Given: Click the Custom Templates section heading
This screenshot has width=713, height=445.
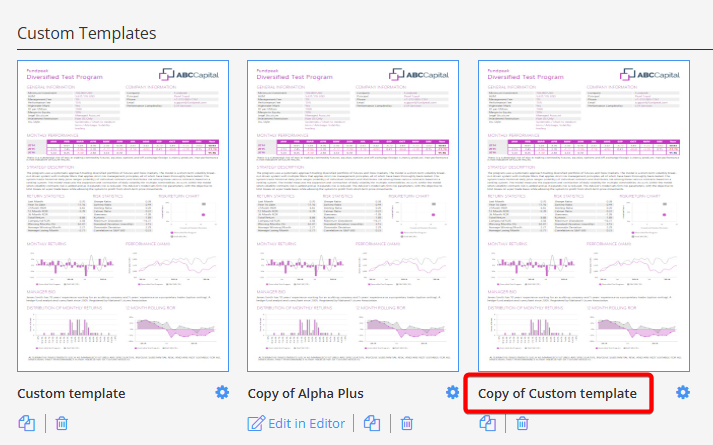Looking at the screenshot, I should 87,33.
